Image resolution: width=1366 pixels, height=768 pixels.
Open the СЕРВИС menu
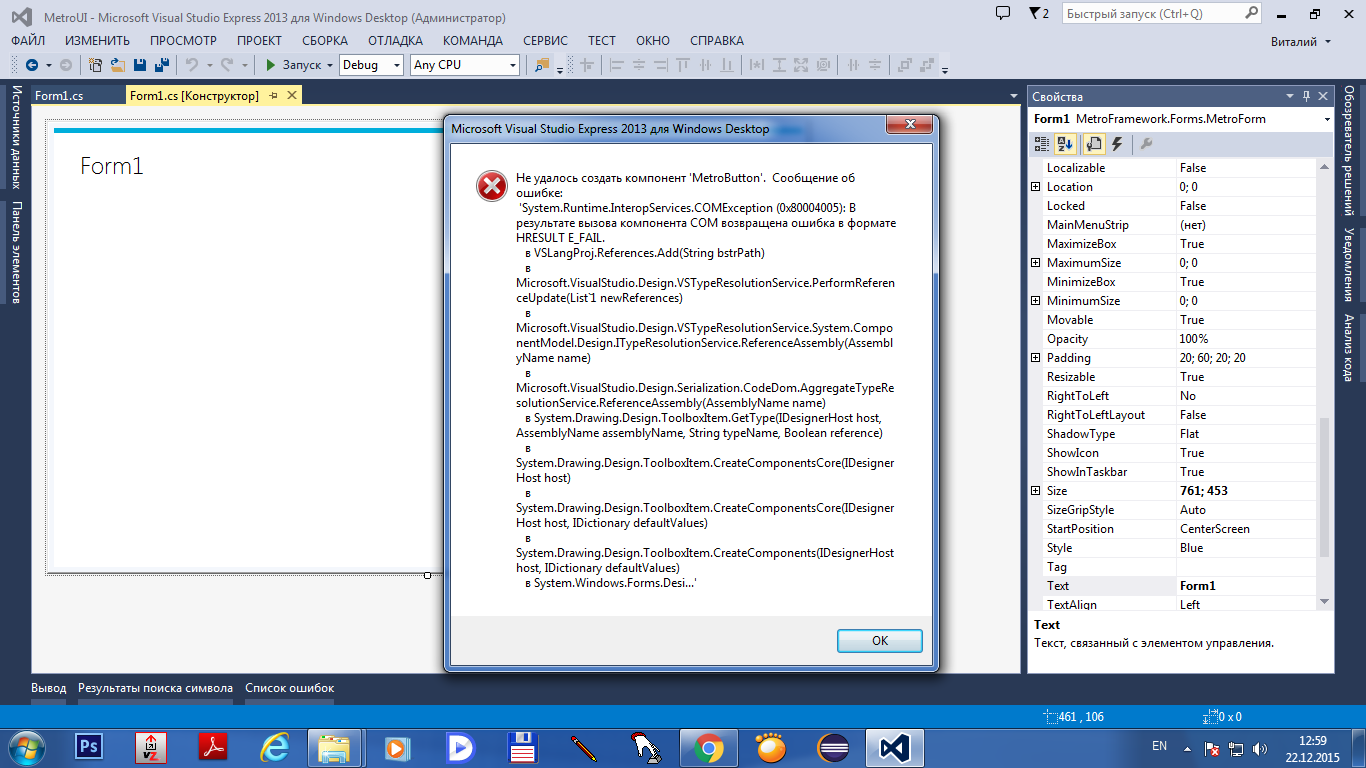[x=545, y=41]
